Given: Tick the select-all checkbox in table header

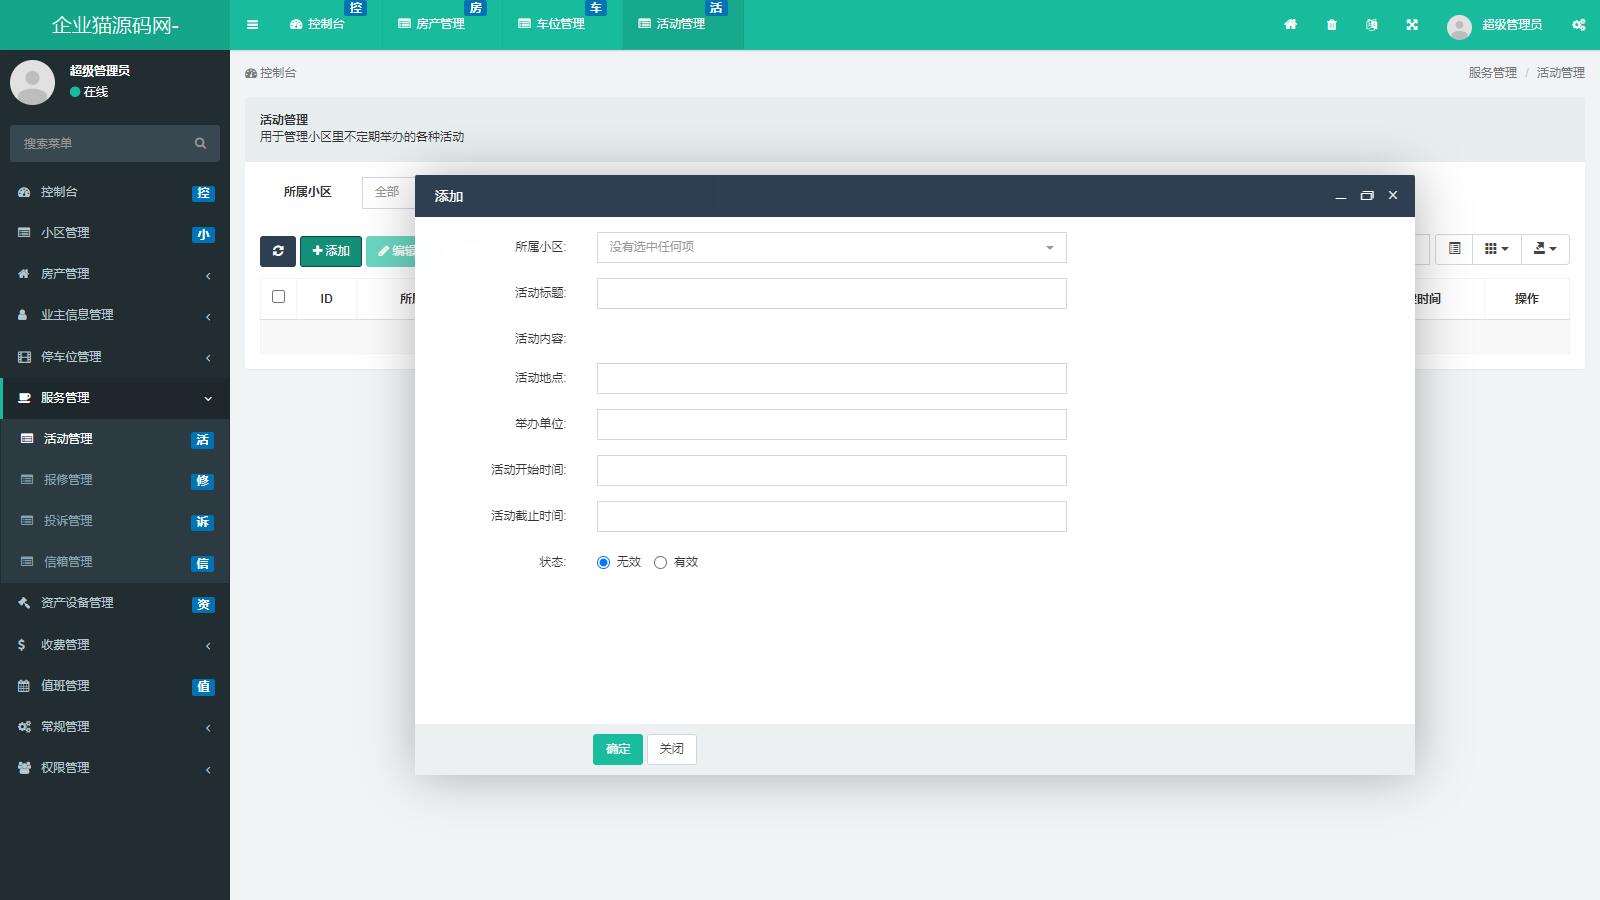Looking at the screenshot, I should [x=278, y=297].
